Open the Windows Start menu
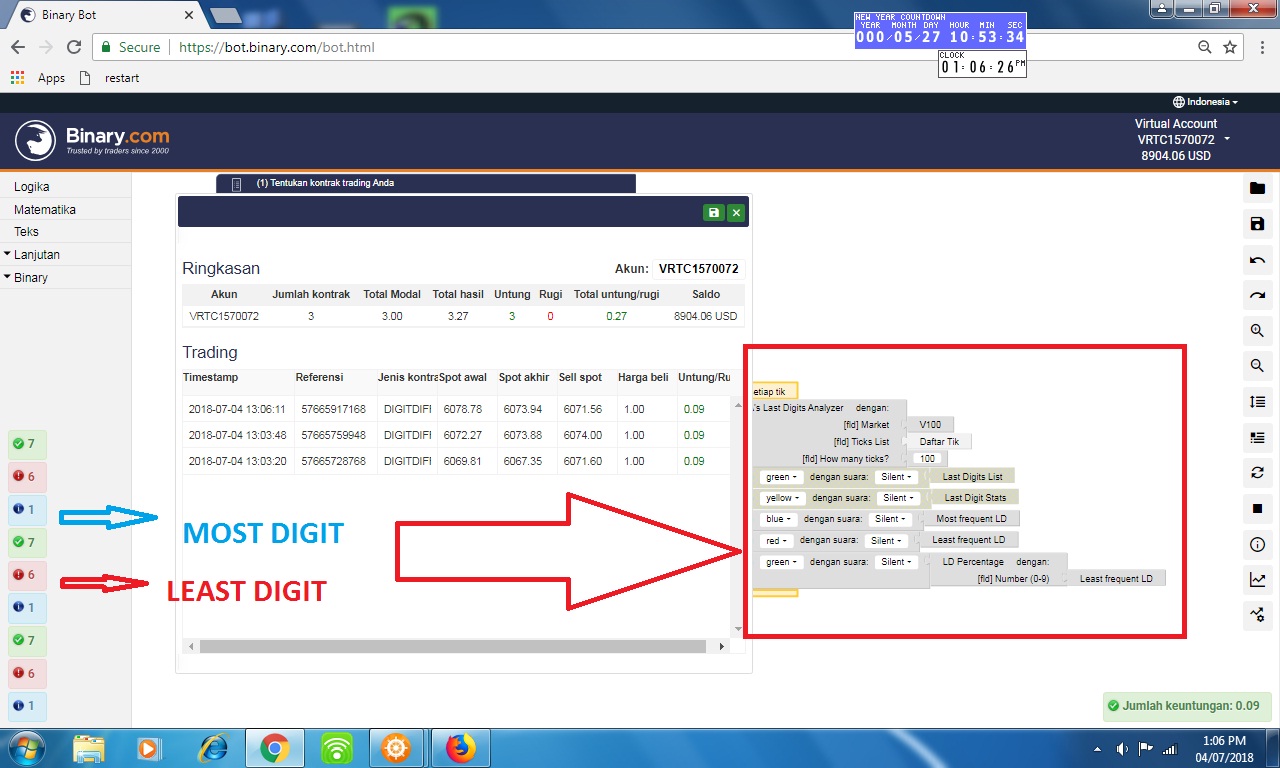Screen dimensions: 1280x768 25,748
